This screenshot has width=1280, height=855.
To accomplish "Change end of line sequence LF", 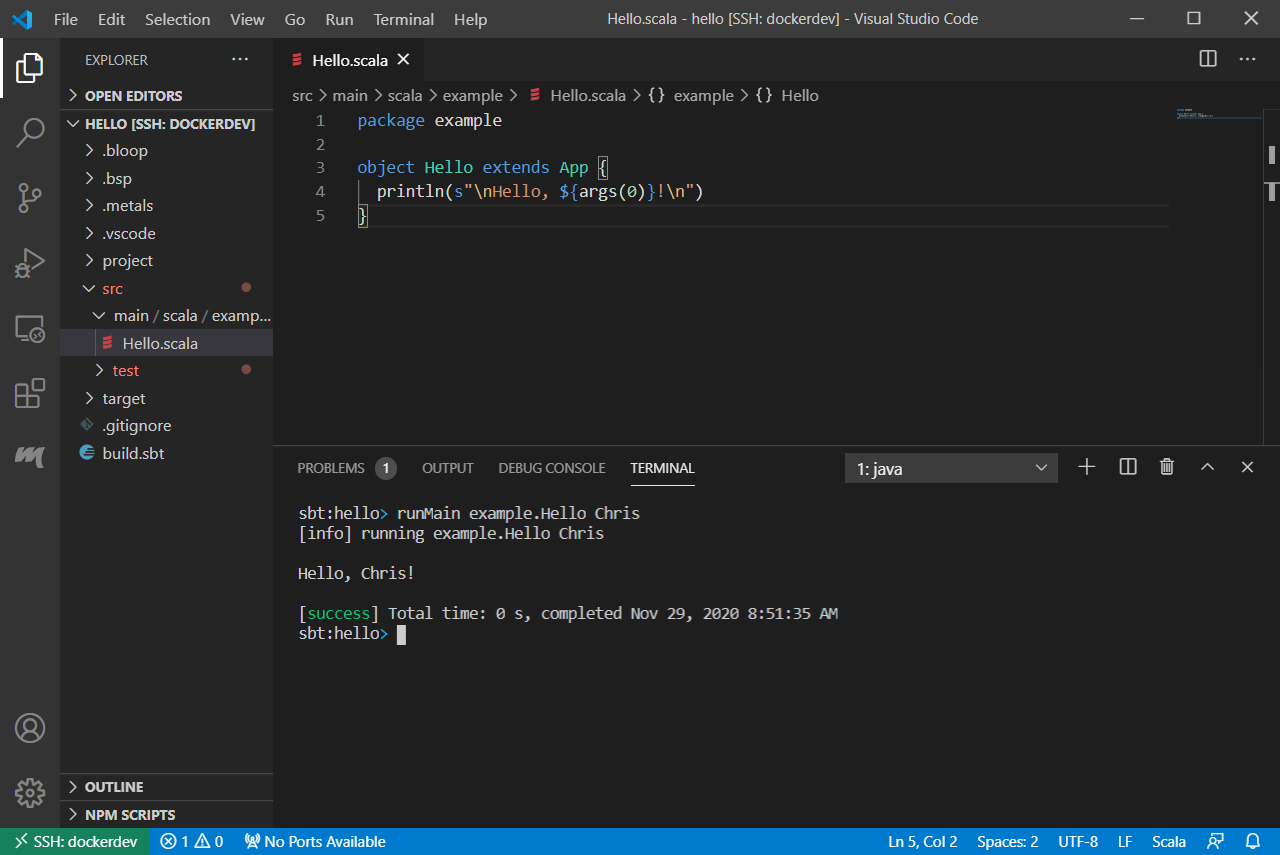I will tap(1125, 842).
